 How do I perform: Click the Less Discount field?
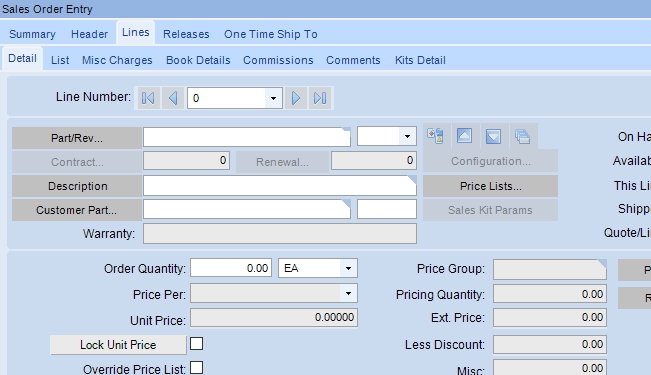tap(550, 344)
